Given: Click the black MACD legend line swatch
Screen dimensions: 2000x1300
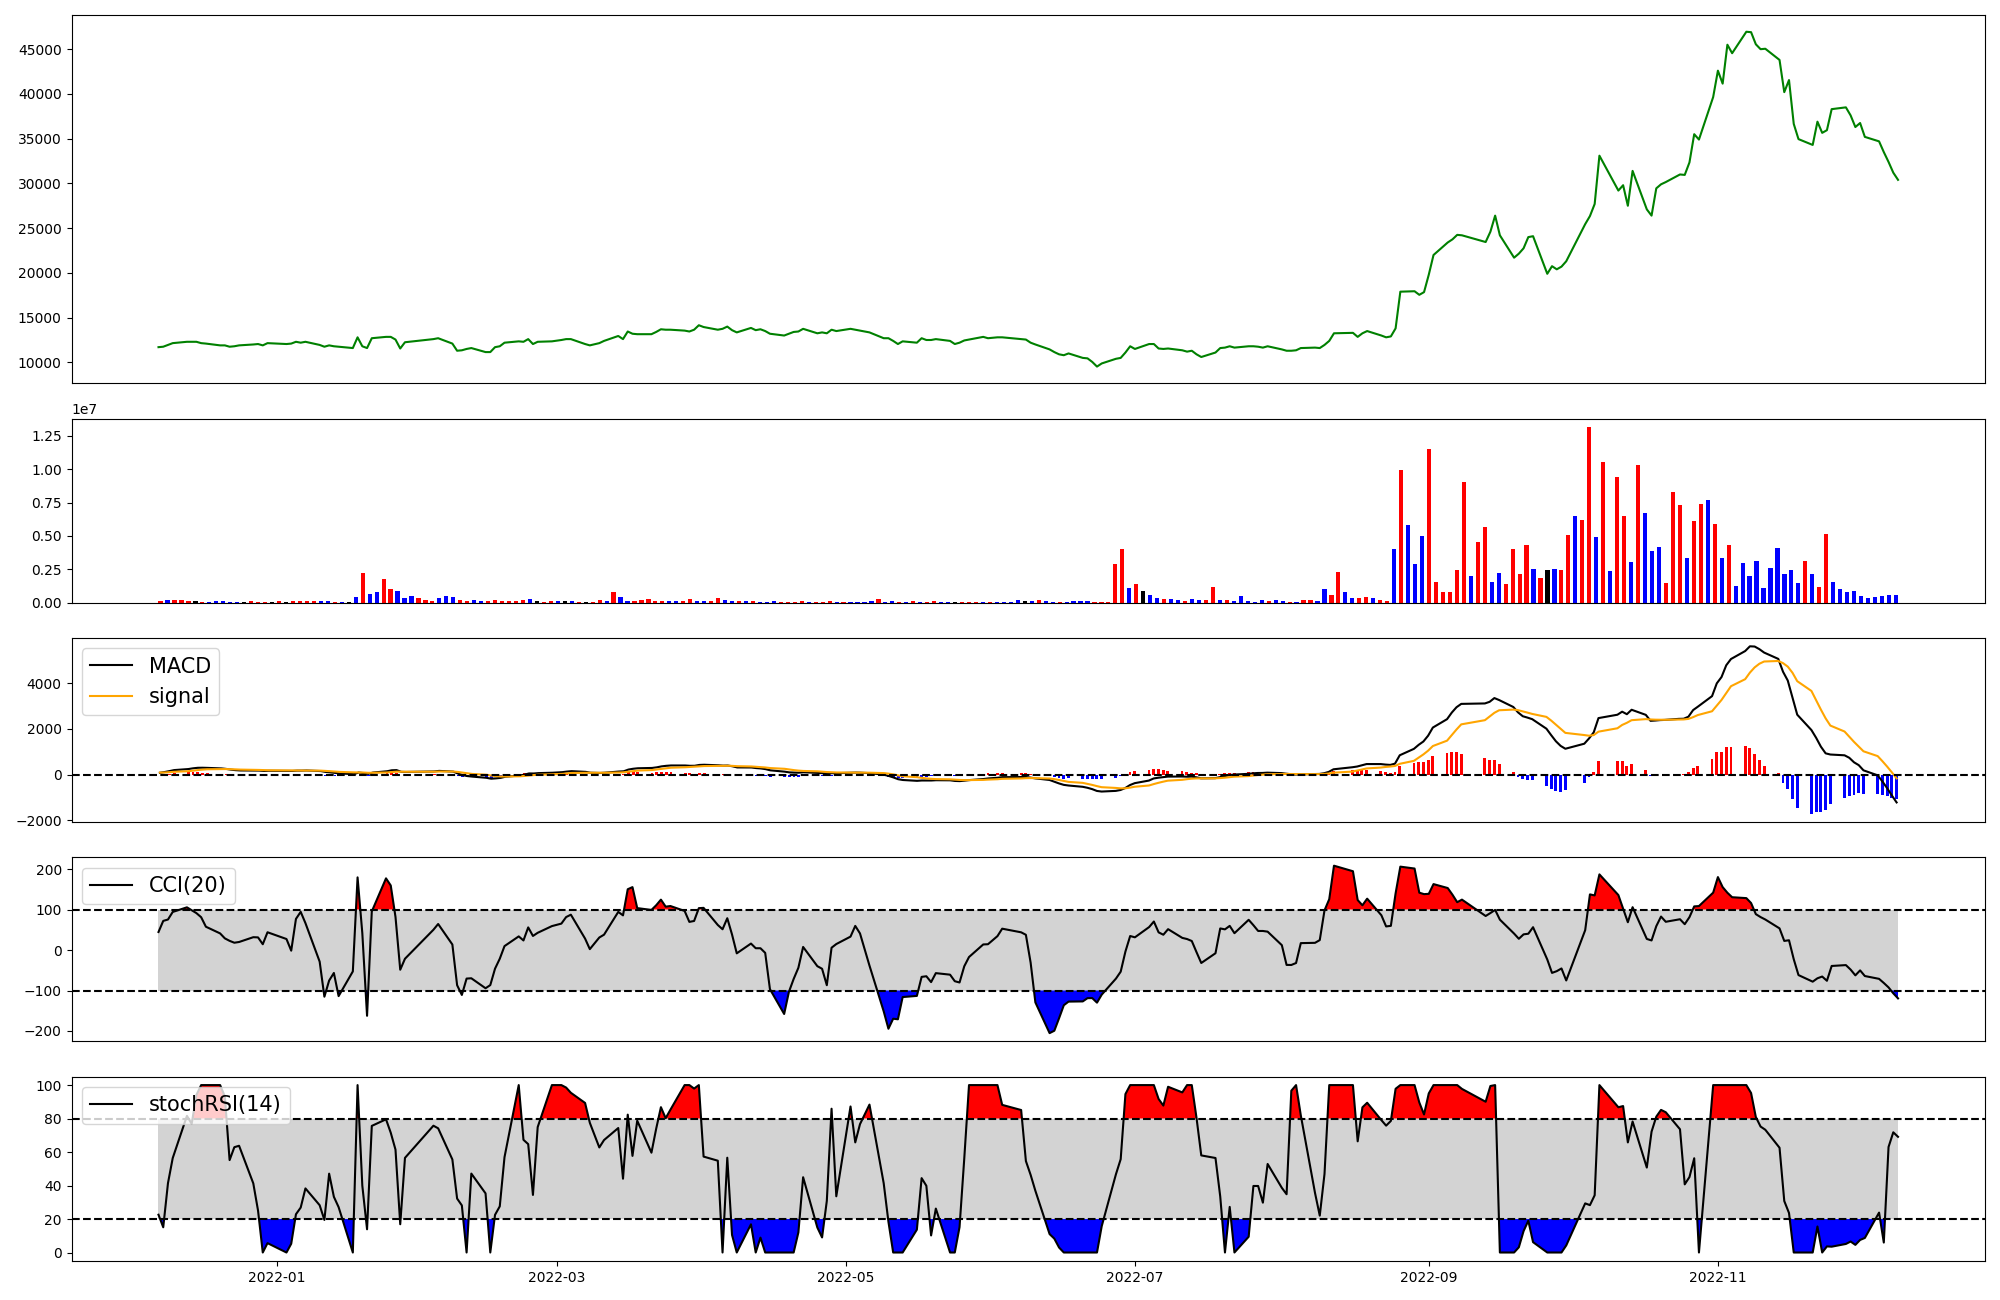Looking at the screenshot, I should point(111,666).
